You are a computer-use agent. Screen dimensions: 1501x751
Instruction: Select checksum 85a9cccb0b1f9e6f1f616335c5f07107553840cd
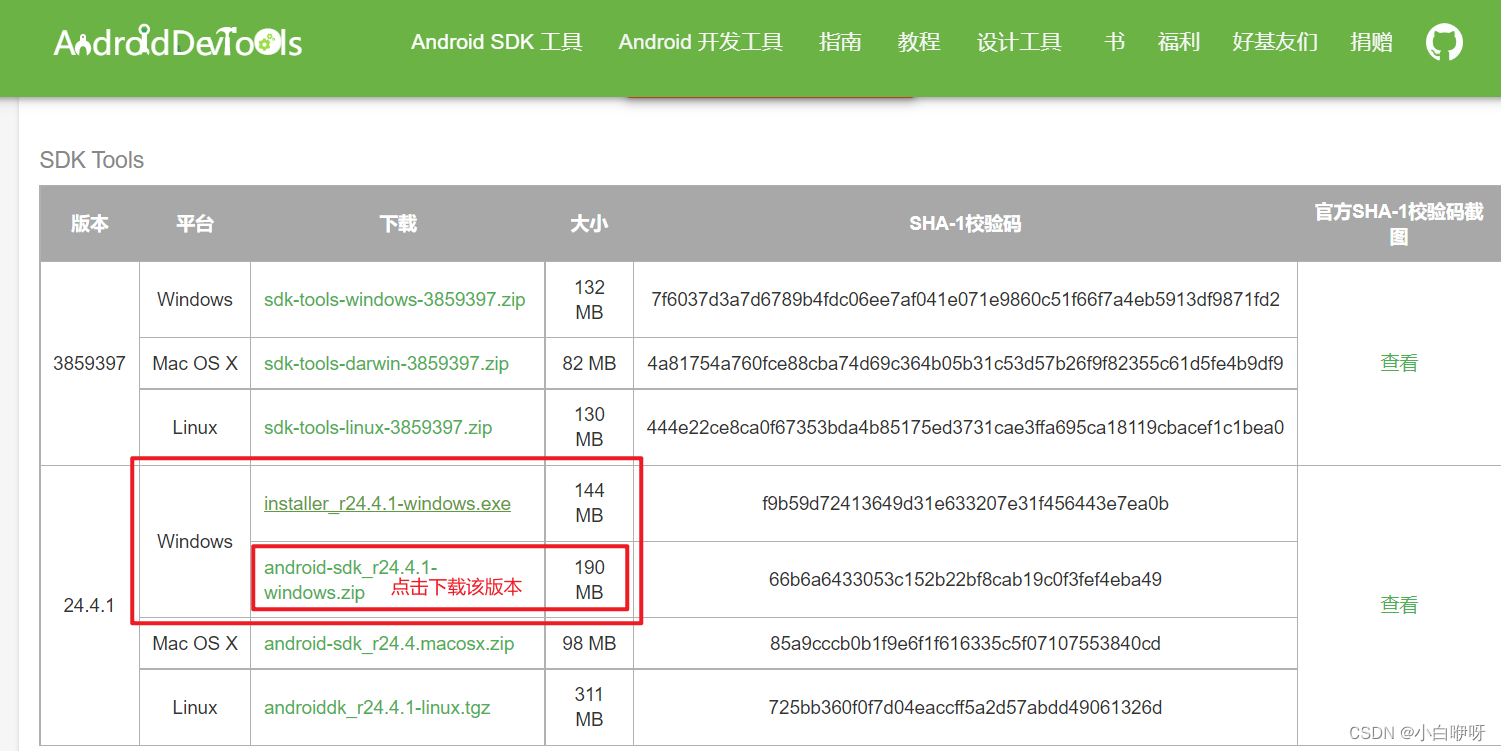(965, 644)
